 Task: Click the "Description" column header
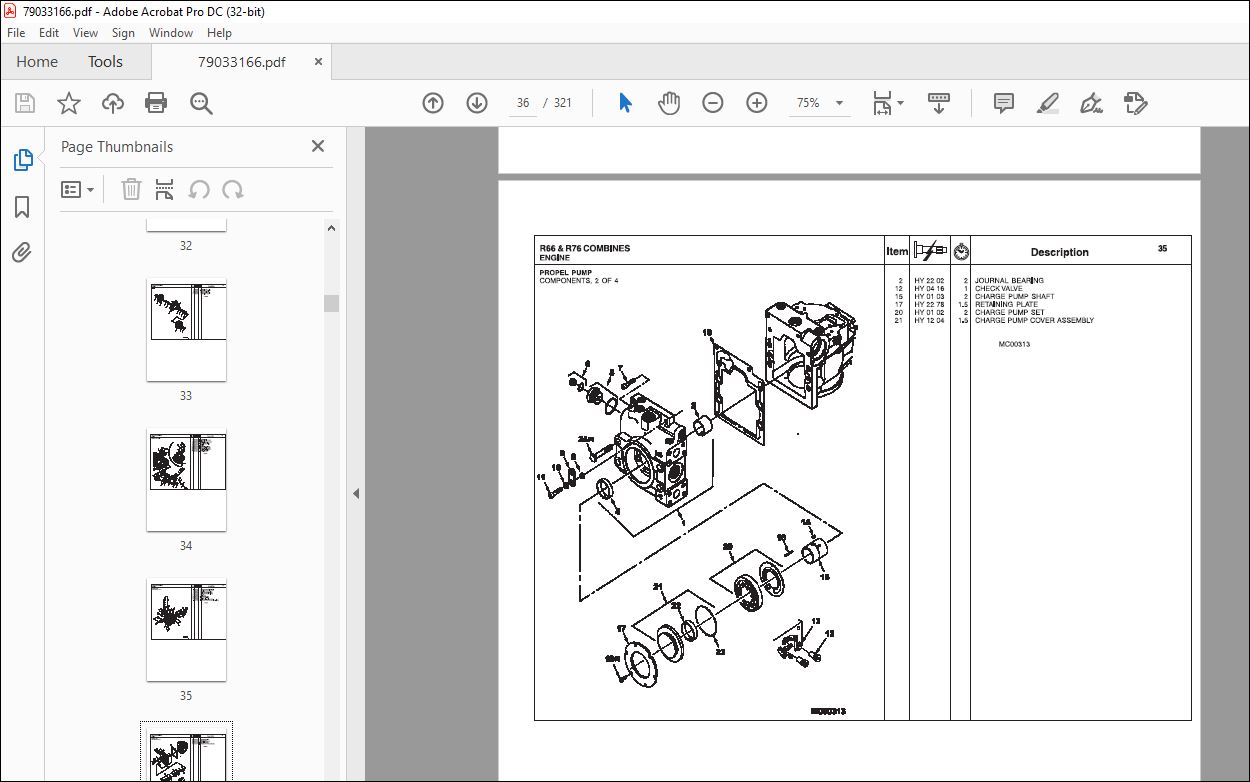[1059, 252]
